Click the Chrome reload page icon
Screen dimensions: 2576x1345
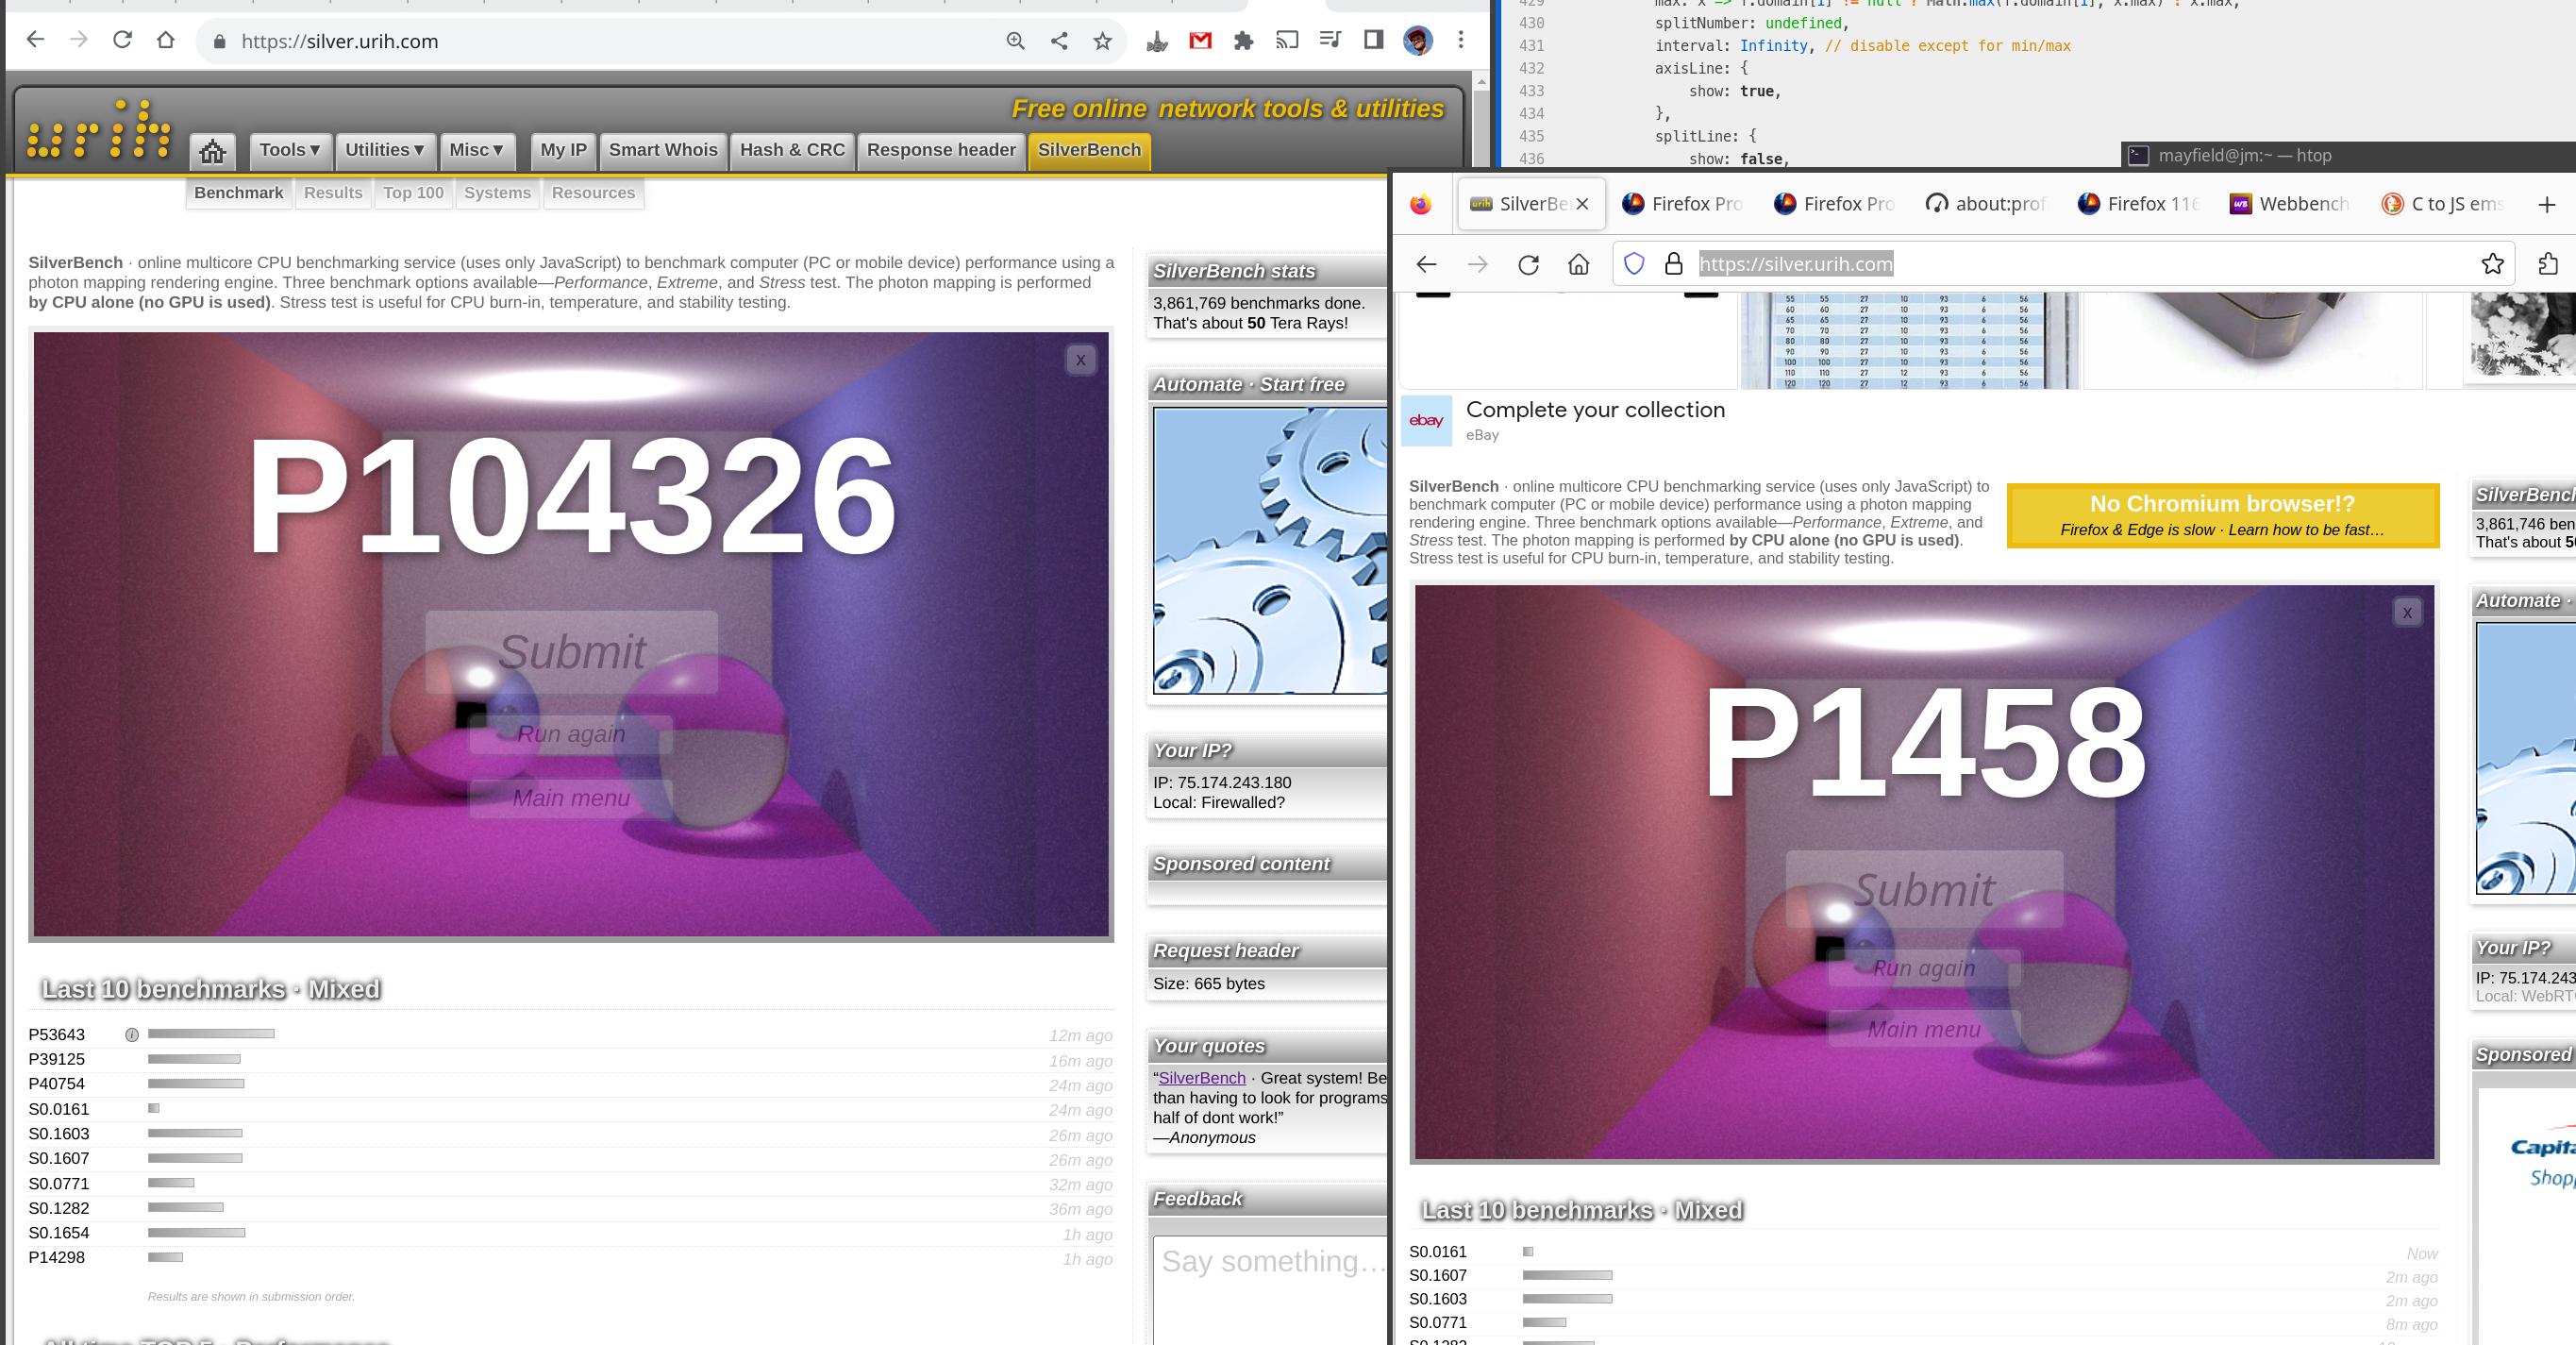coord(122,40)
